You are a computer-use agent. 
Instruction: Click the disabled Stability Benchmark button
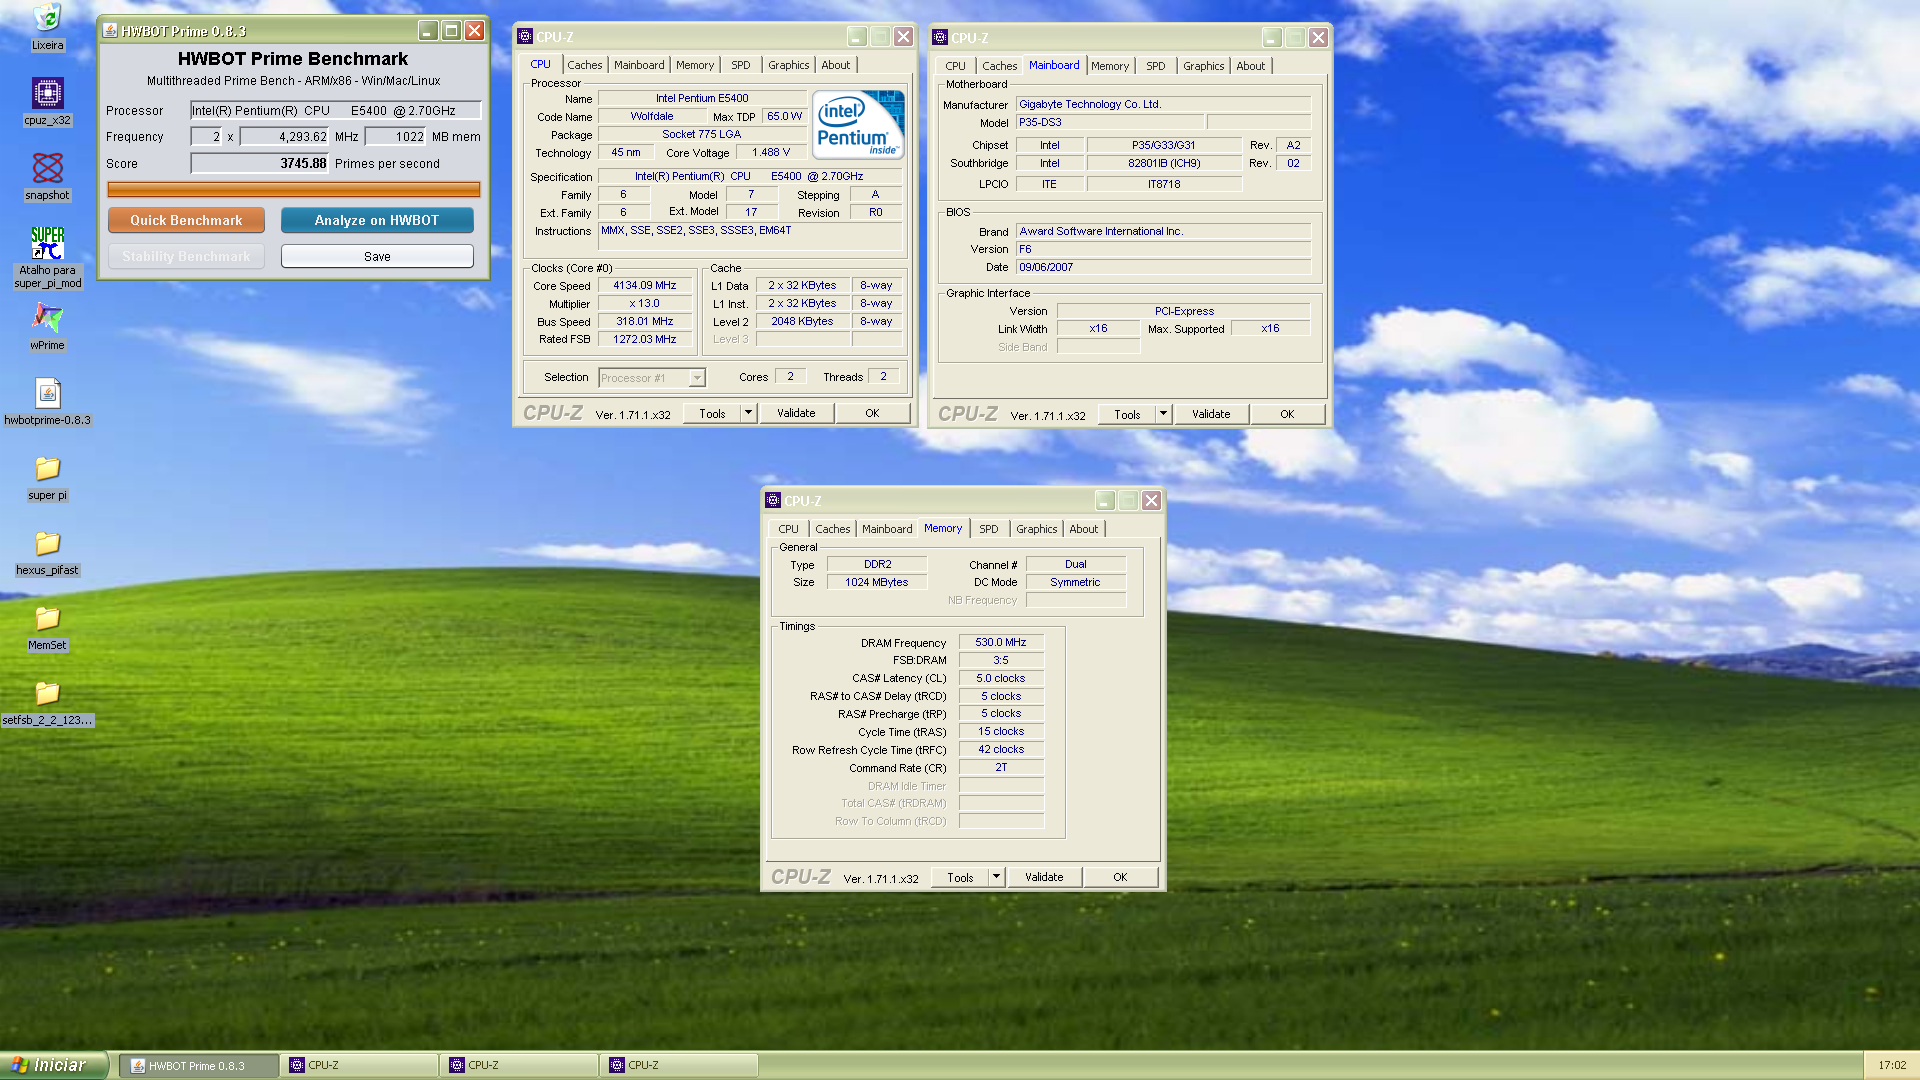point(186,257)
